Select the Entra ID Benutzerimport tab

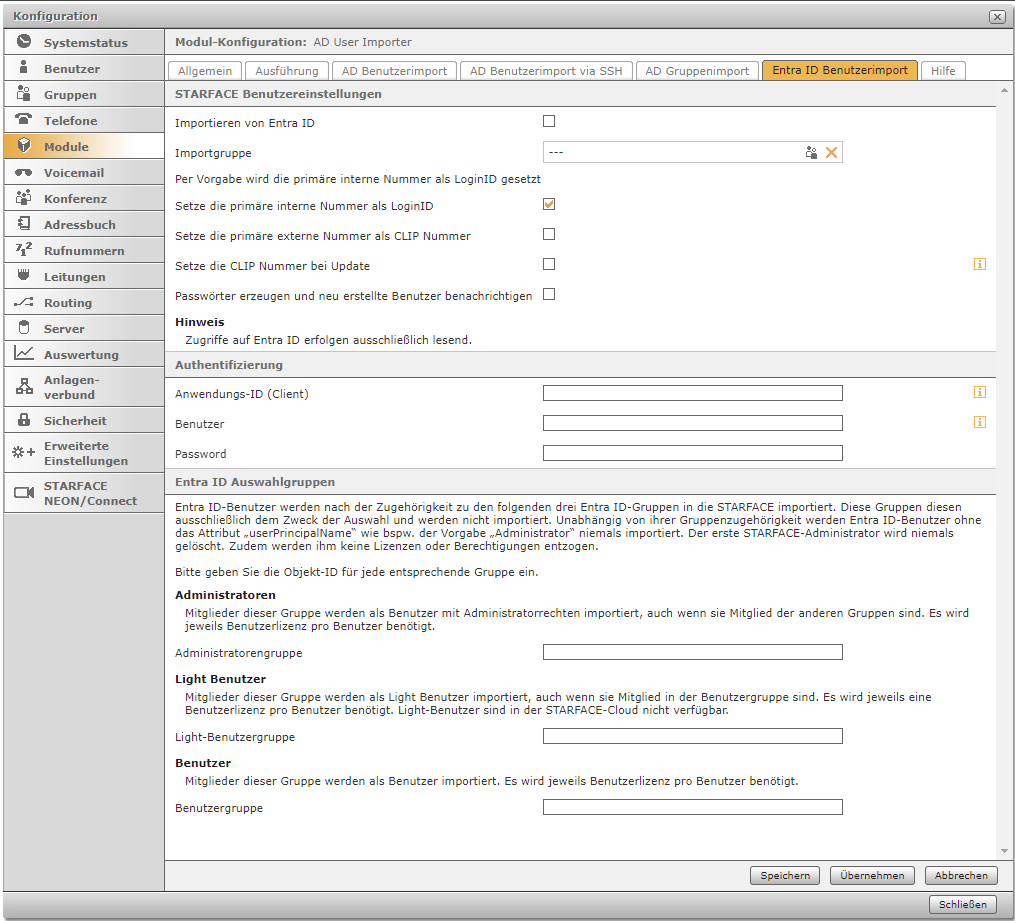click(840, 70)
